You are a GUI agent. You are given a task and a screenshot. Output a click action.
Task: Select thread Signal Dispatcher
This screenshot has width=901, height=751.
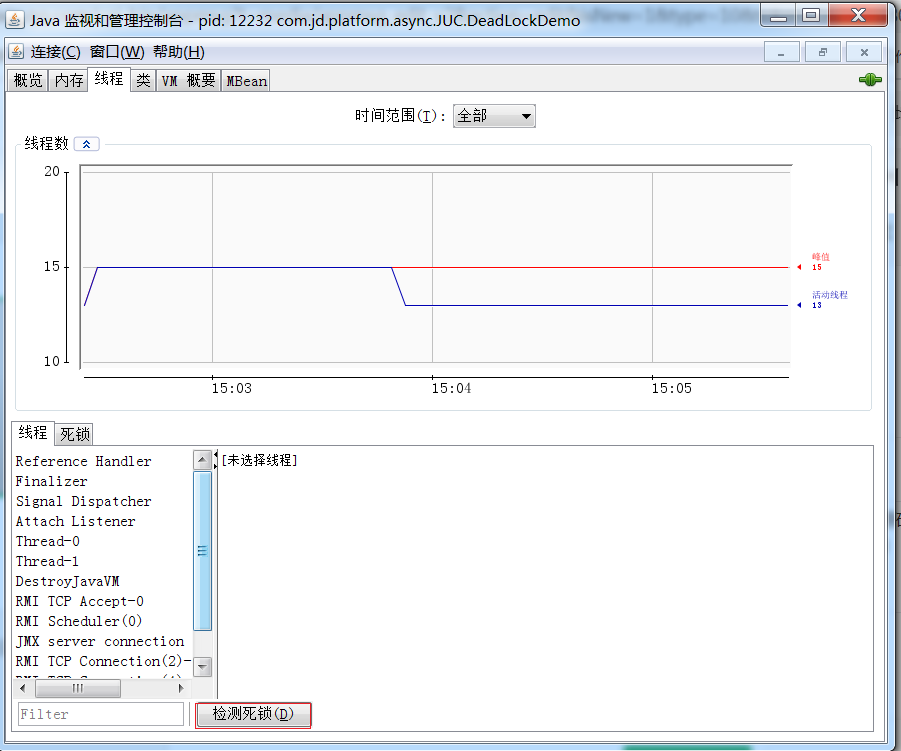point(83,502)
